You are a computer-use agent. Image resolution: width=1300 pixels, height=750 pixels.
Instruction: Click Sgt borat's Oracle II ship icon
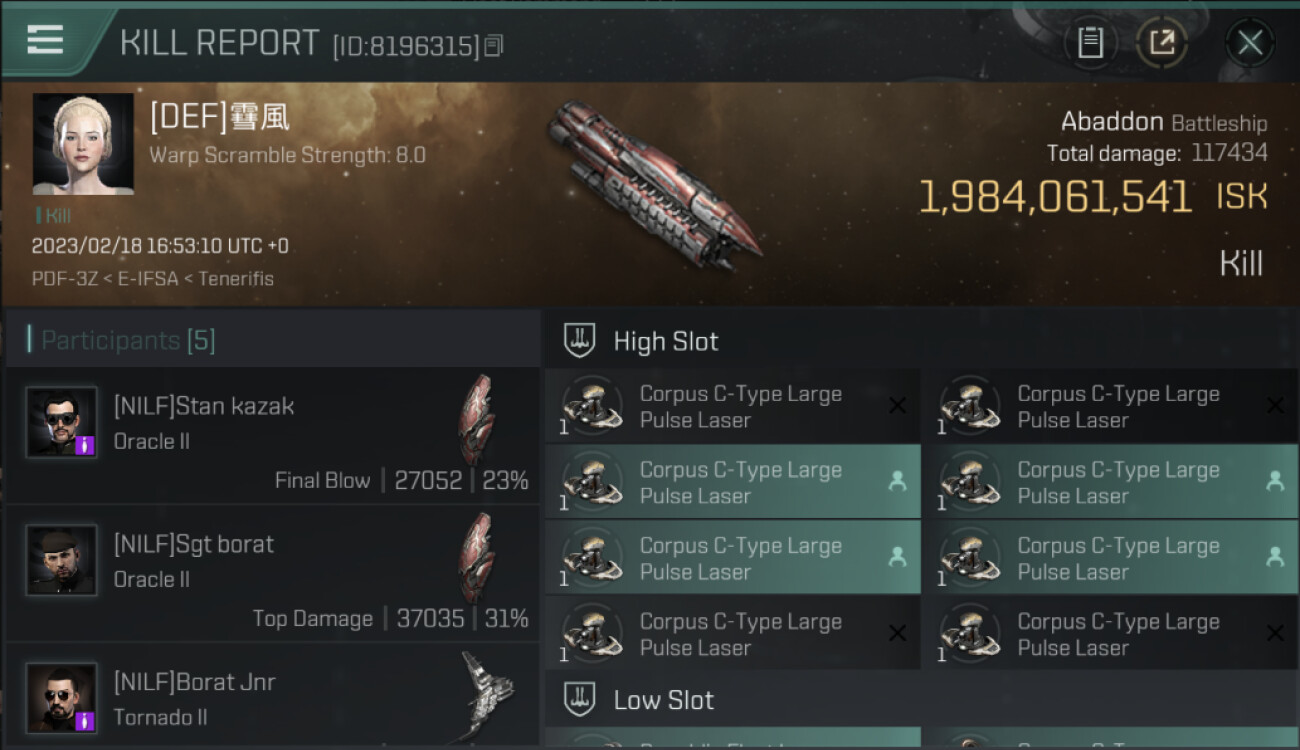tap(477, 558)
